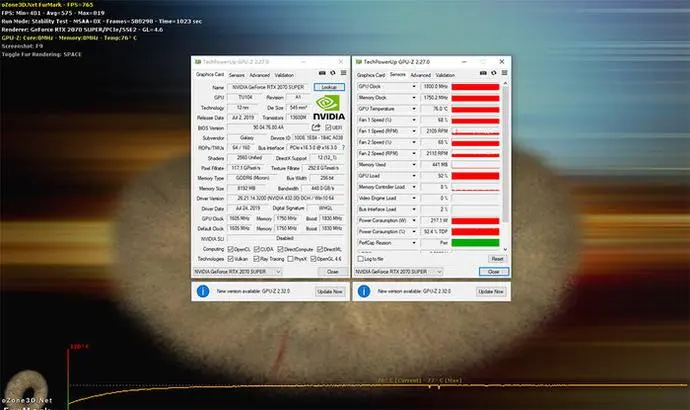
Task: Open the Fan 1 Speed (%) sensor dropdown
Action: point(414,120)
